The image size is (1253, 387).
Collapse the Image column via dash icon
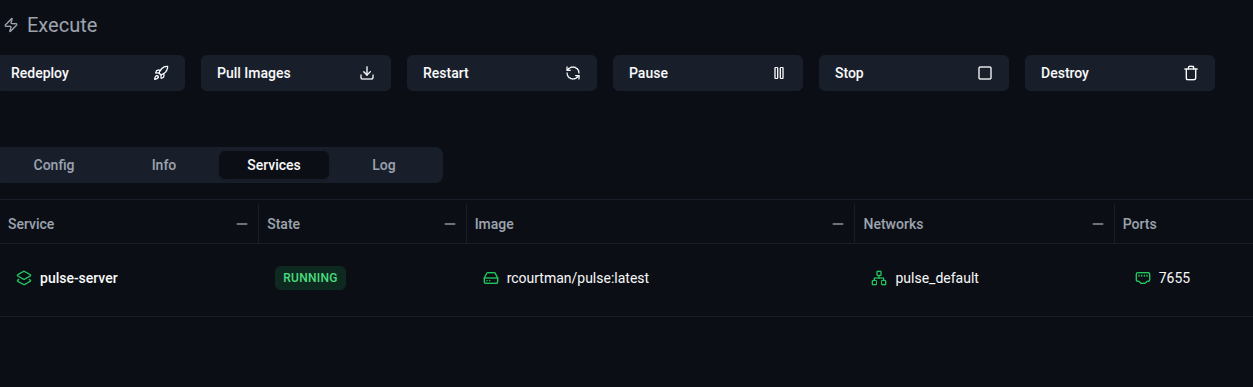(838, 224)
